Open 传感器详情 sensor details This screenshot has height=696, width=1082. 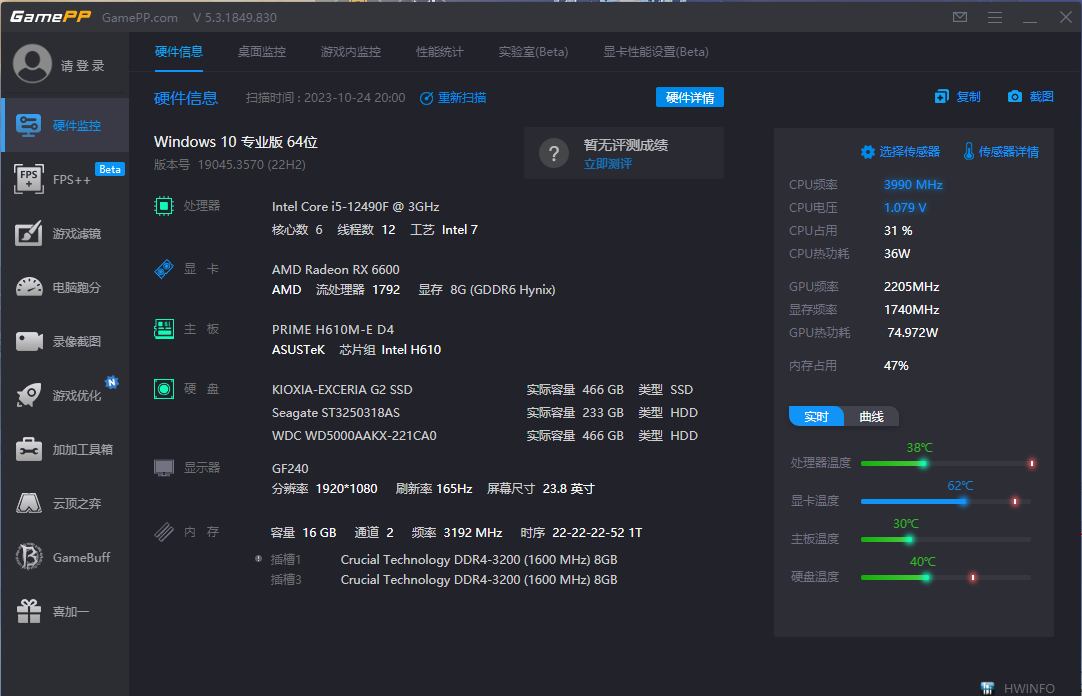click(x=1001, y=152)
